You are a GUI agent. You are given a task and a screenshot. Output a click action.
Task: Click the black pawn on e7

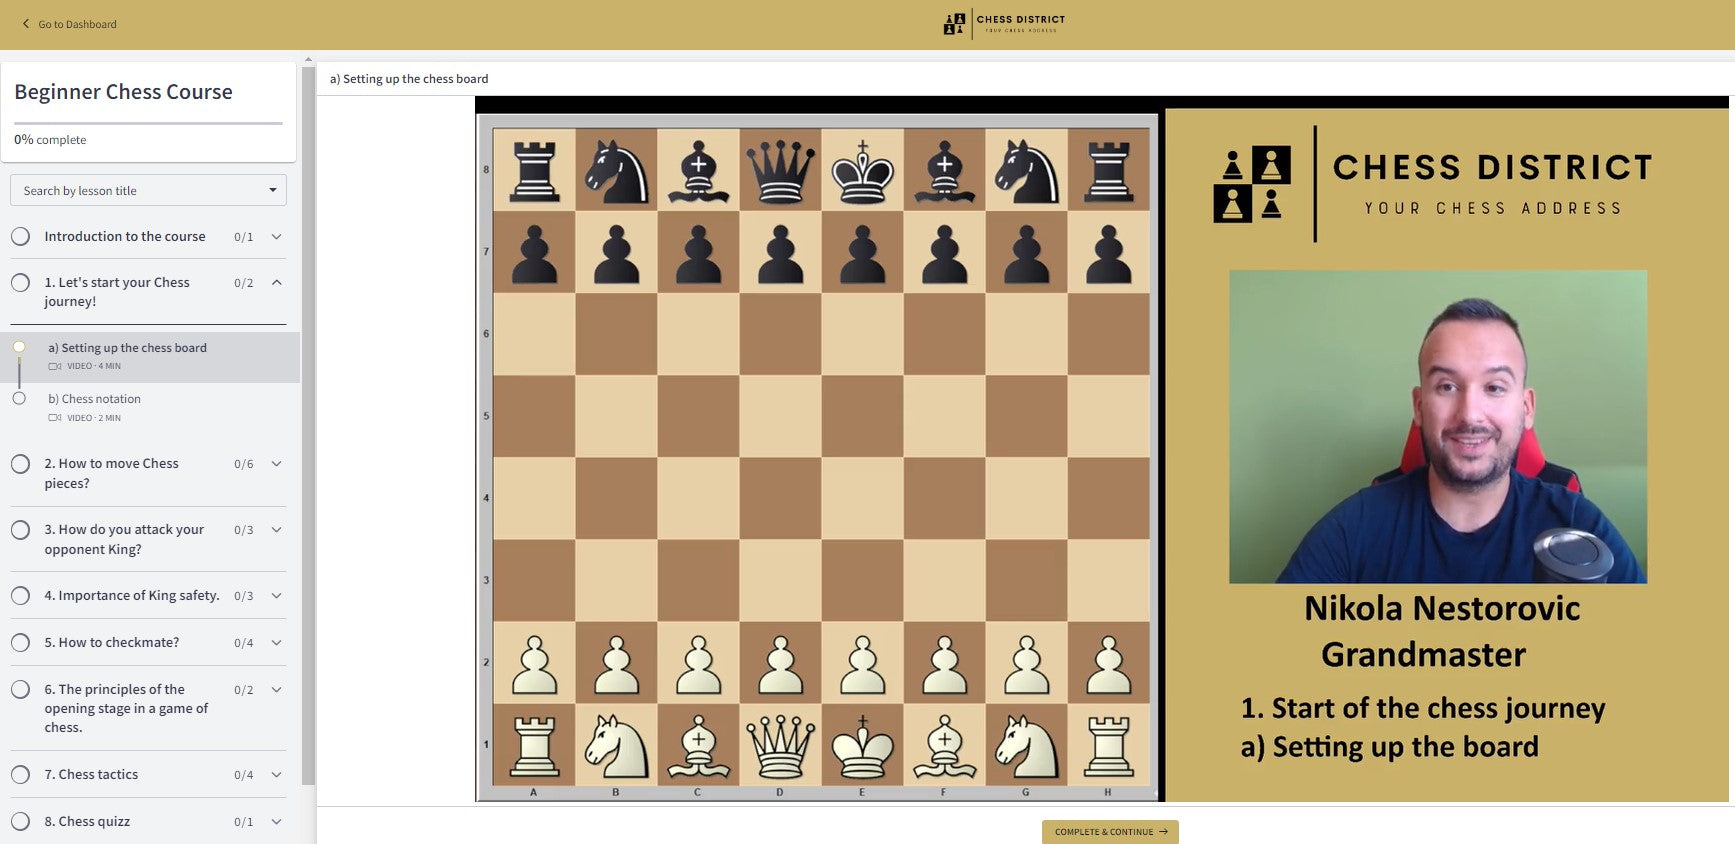[x=862, y=254]
